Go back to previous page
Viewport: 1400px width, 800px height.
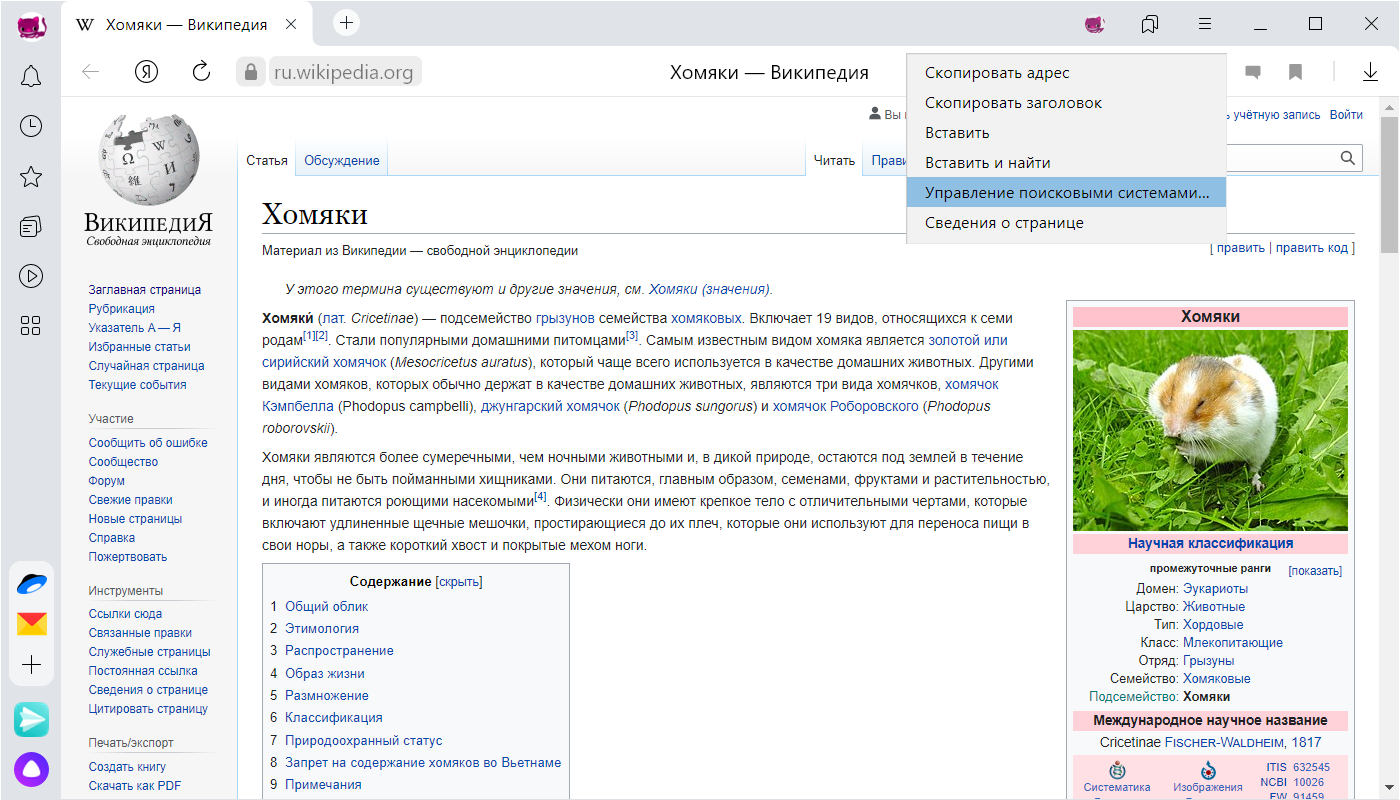point(91,71)
